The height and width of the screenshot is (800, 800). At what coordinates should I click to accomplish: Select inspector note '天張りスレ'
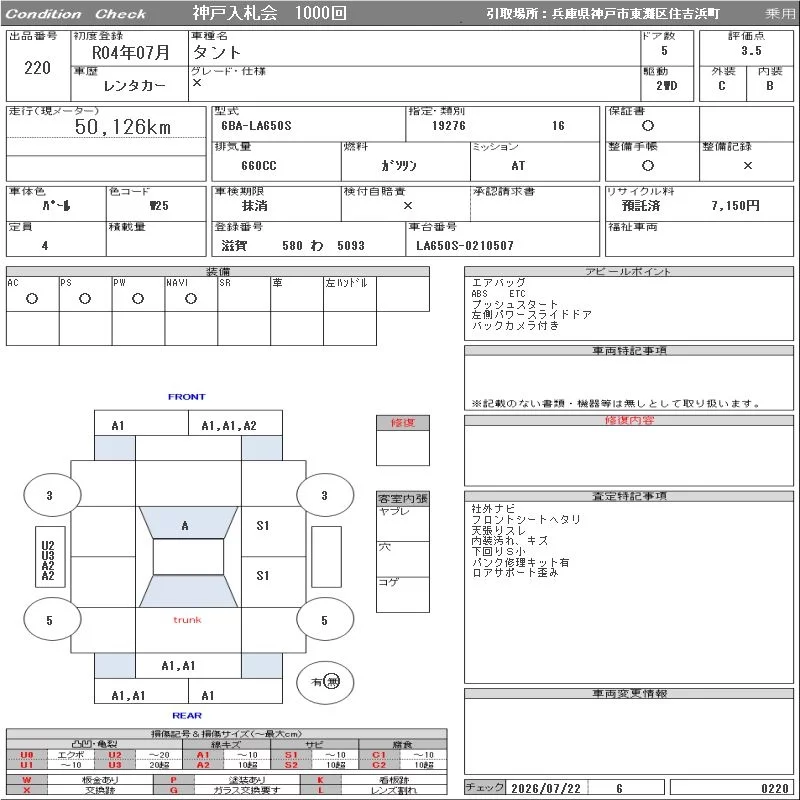[x=498, y=530]
